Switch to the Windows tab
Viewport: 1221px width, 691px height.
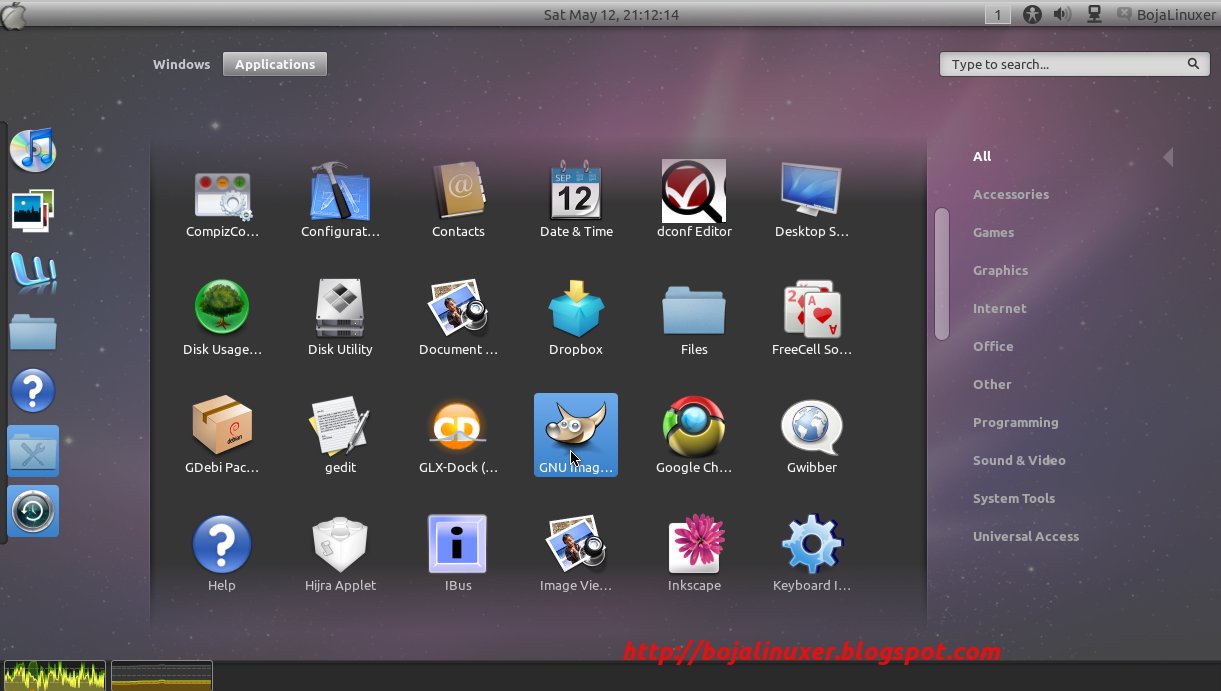181,64
